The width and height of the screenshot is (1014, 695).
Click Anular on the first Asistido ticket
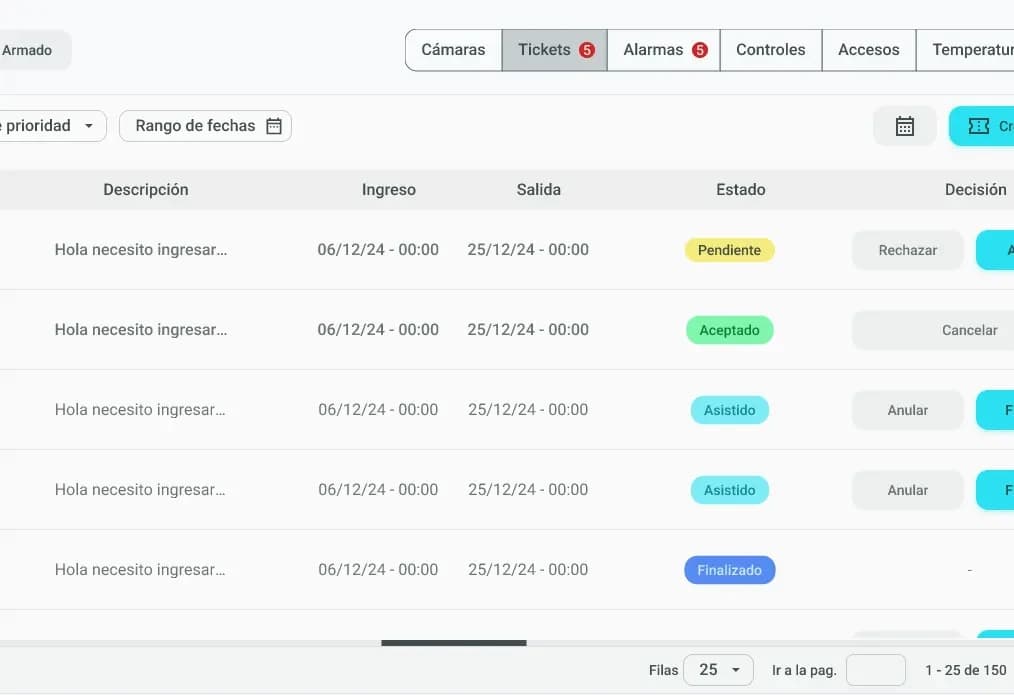906,410
